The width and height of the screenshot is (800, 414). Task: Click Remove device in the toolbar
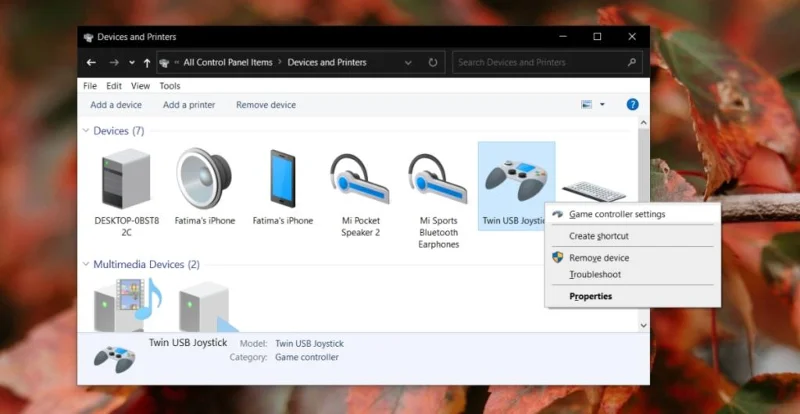(266, 105)
